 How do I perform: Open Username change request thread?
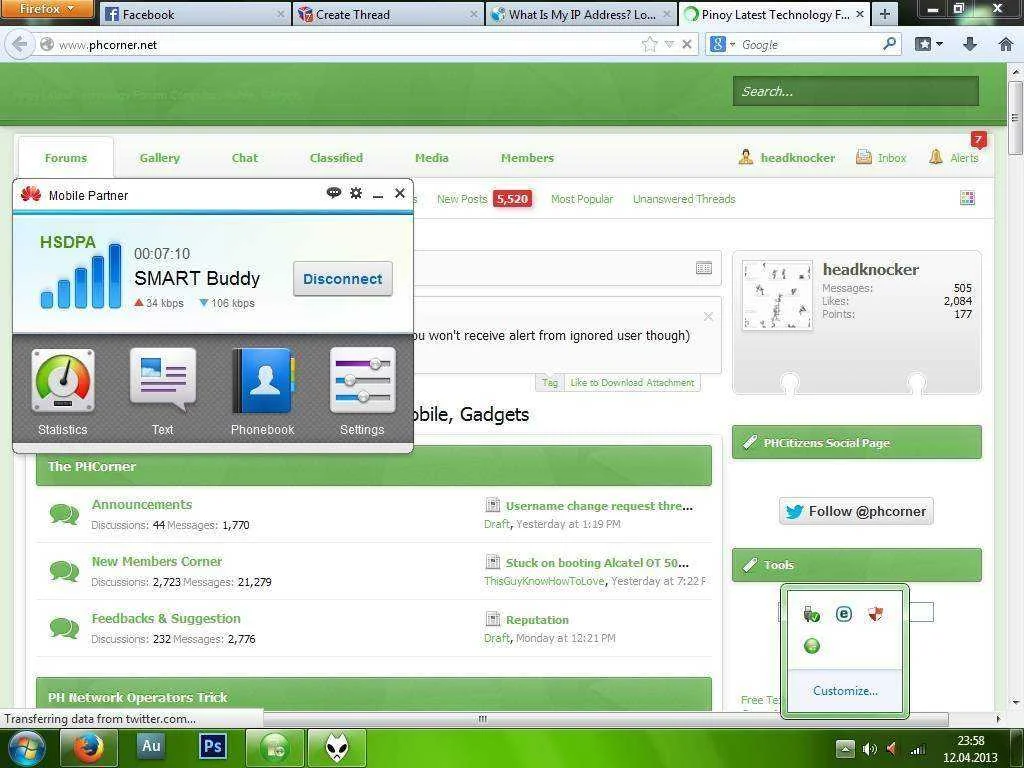click(599, 505)
